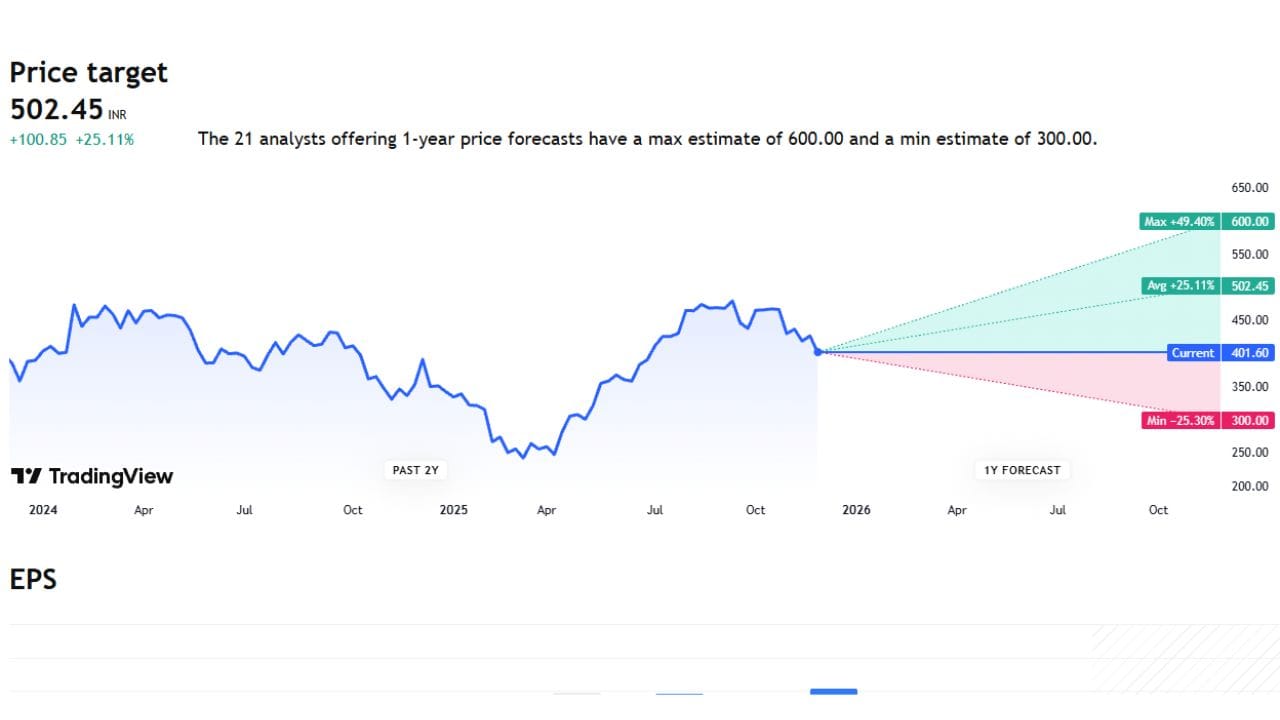Click the 2024 time axis label
This screenshot has height=720, width=1280.
coord(43,510)
